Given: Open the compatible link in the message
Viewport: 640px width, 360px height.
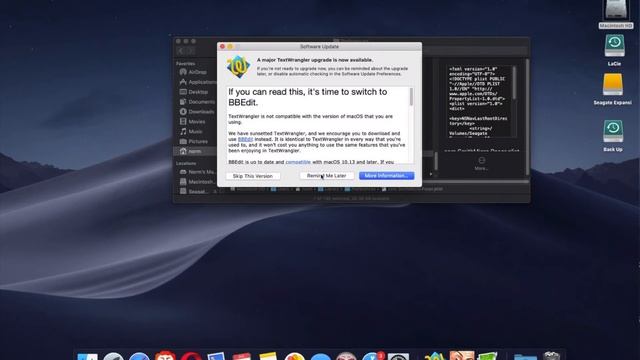Looking at the screenshot, I should (298, 162).
